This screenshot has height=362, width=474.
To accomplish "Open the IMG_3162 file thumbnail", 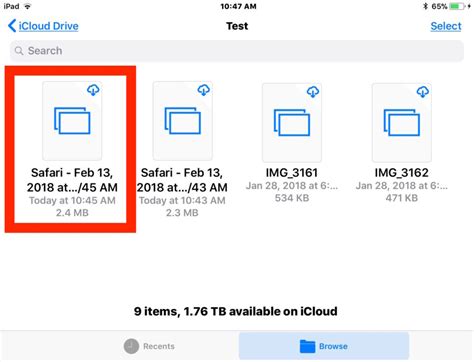I will pos(402,122).
